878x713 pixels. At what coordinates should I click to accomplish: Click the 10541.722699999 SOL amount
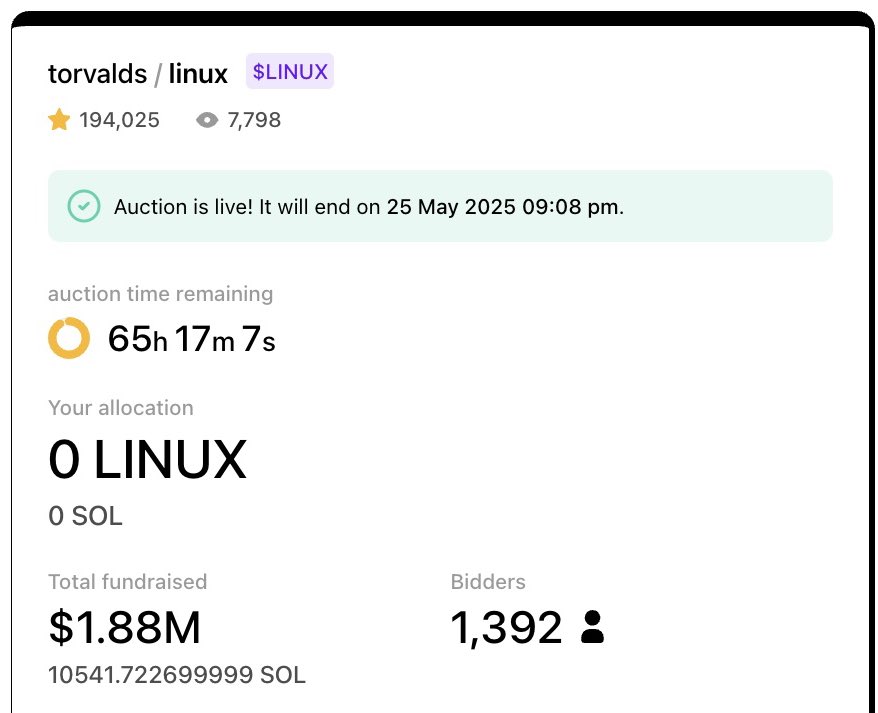click(x=177, y=675)
